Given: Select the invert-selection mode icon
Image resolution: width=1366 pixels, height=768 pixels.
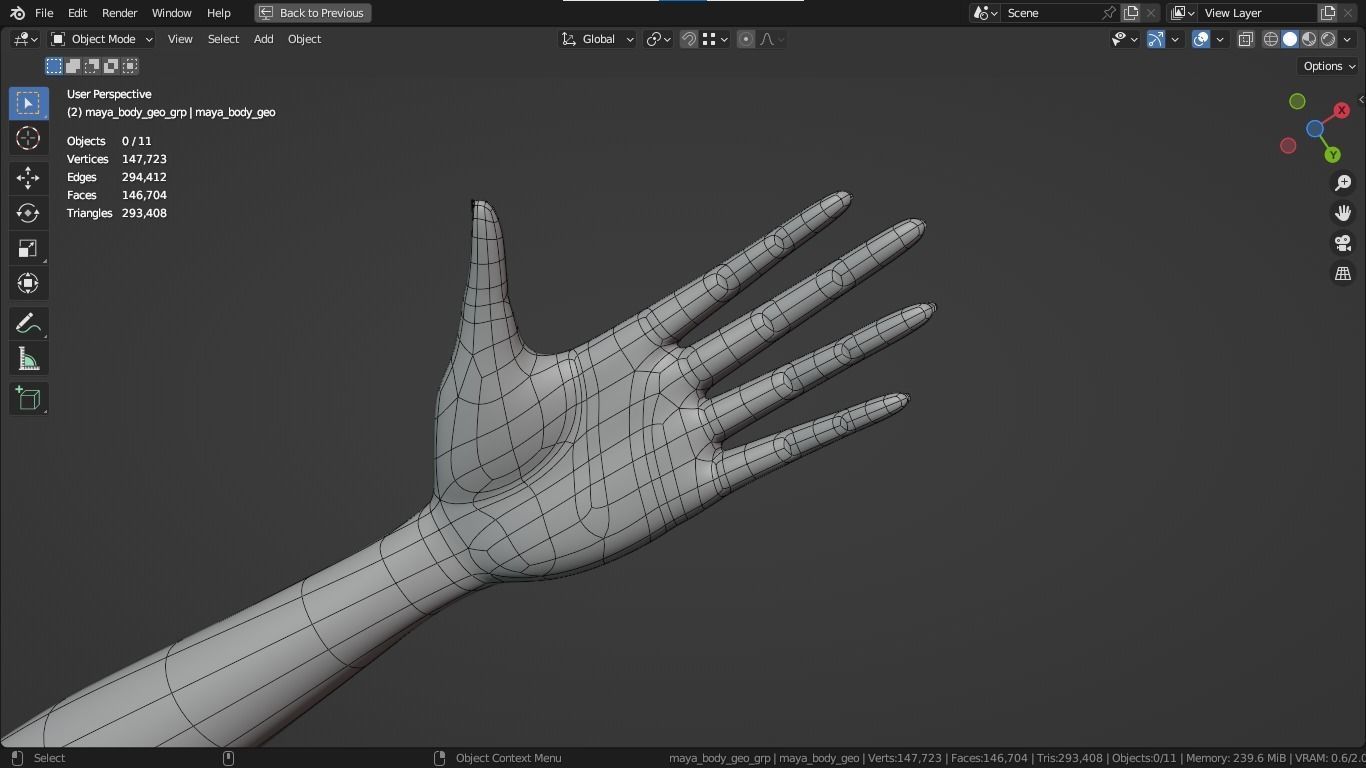Looking at the screenshot, I should 111,66.
